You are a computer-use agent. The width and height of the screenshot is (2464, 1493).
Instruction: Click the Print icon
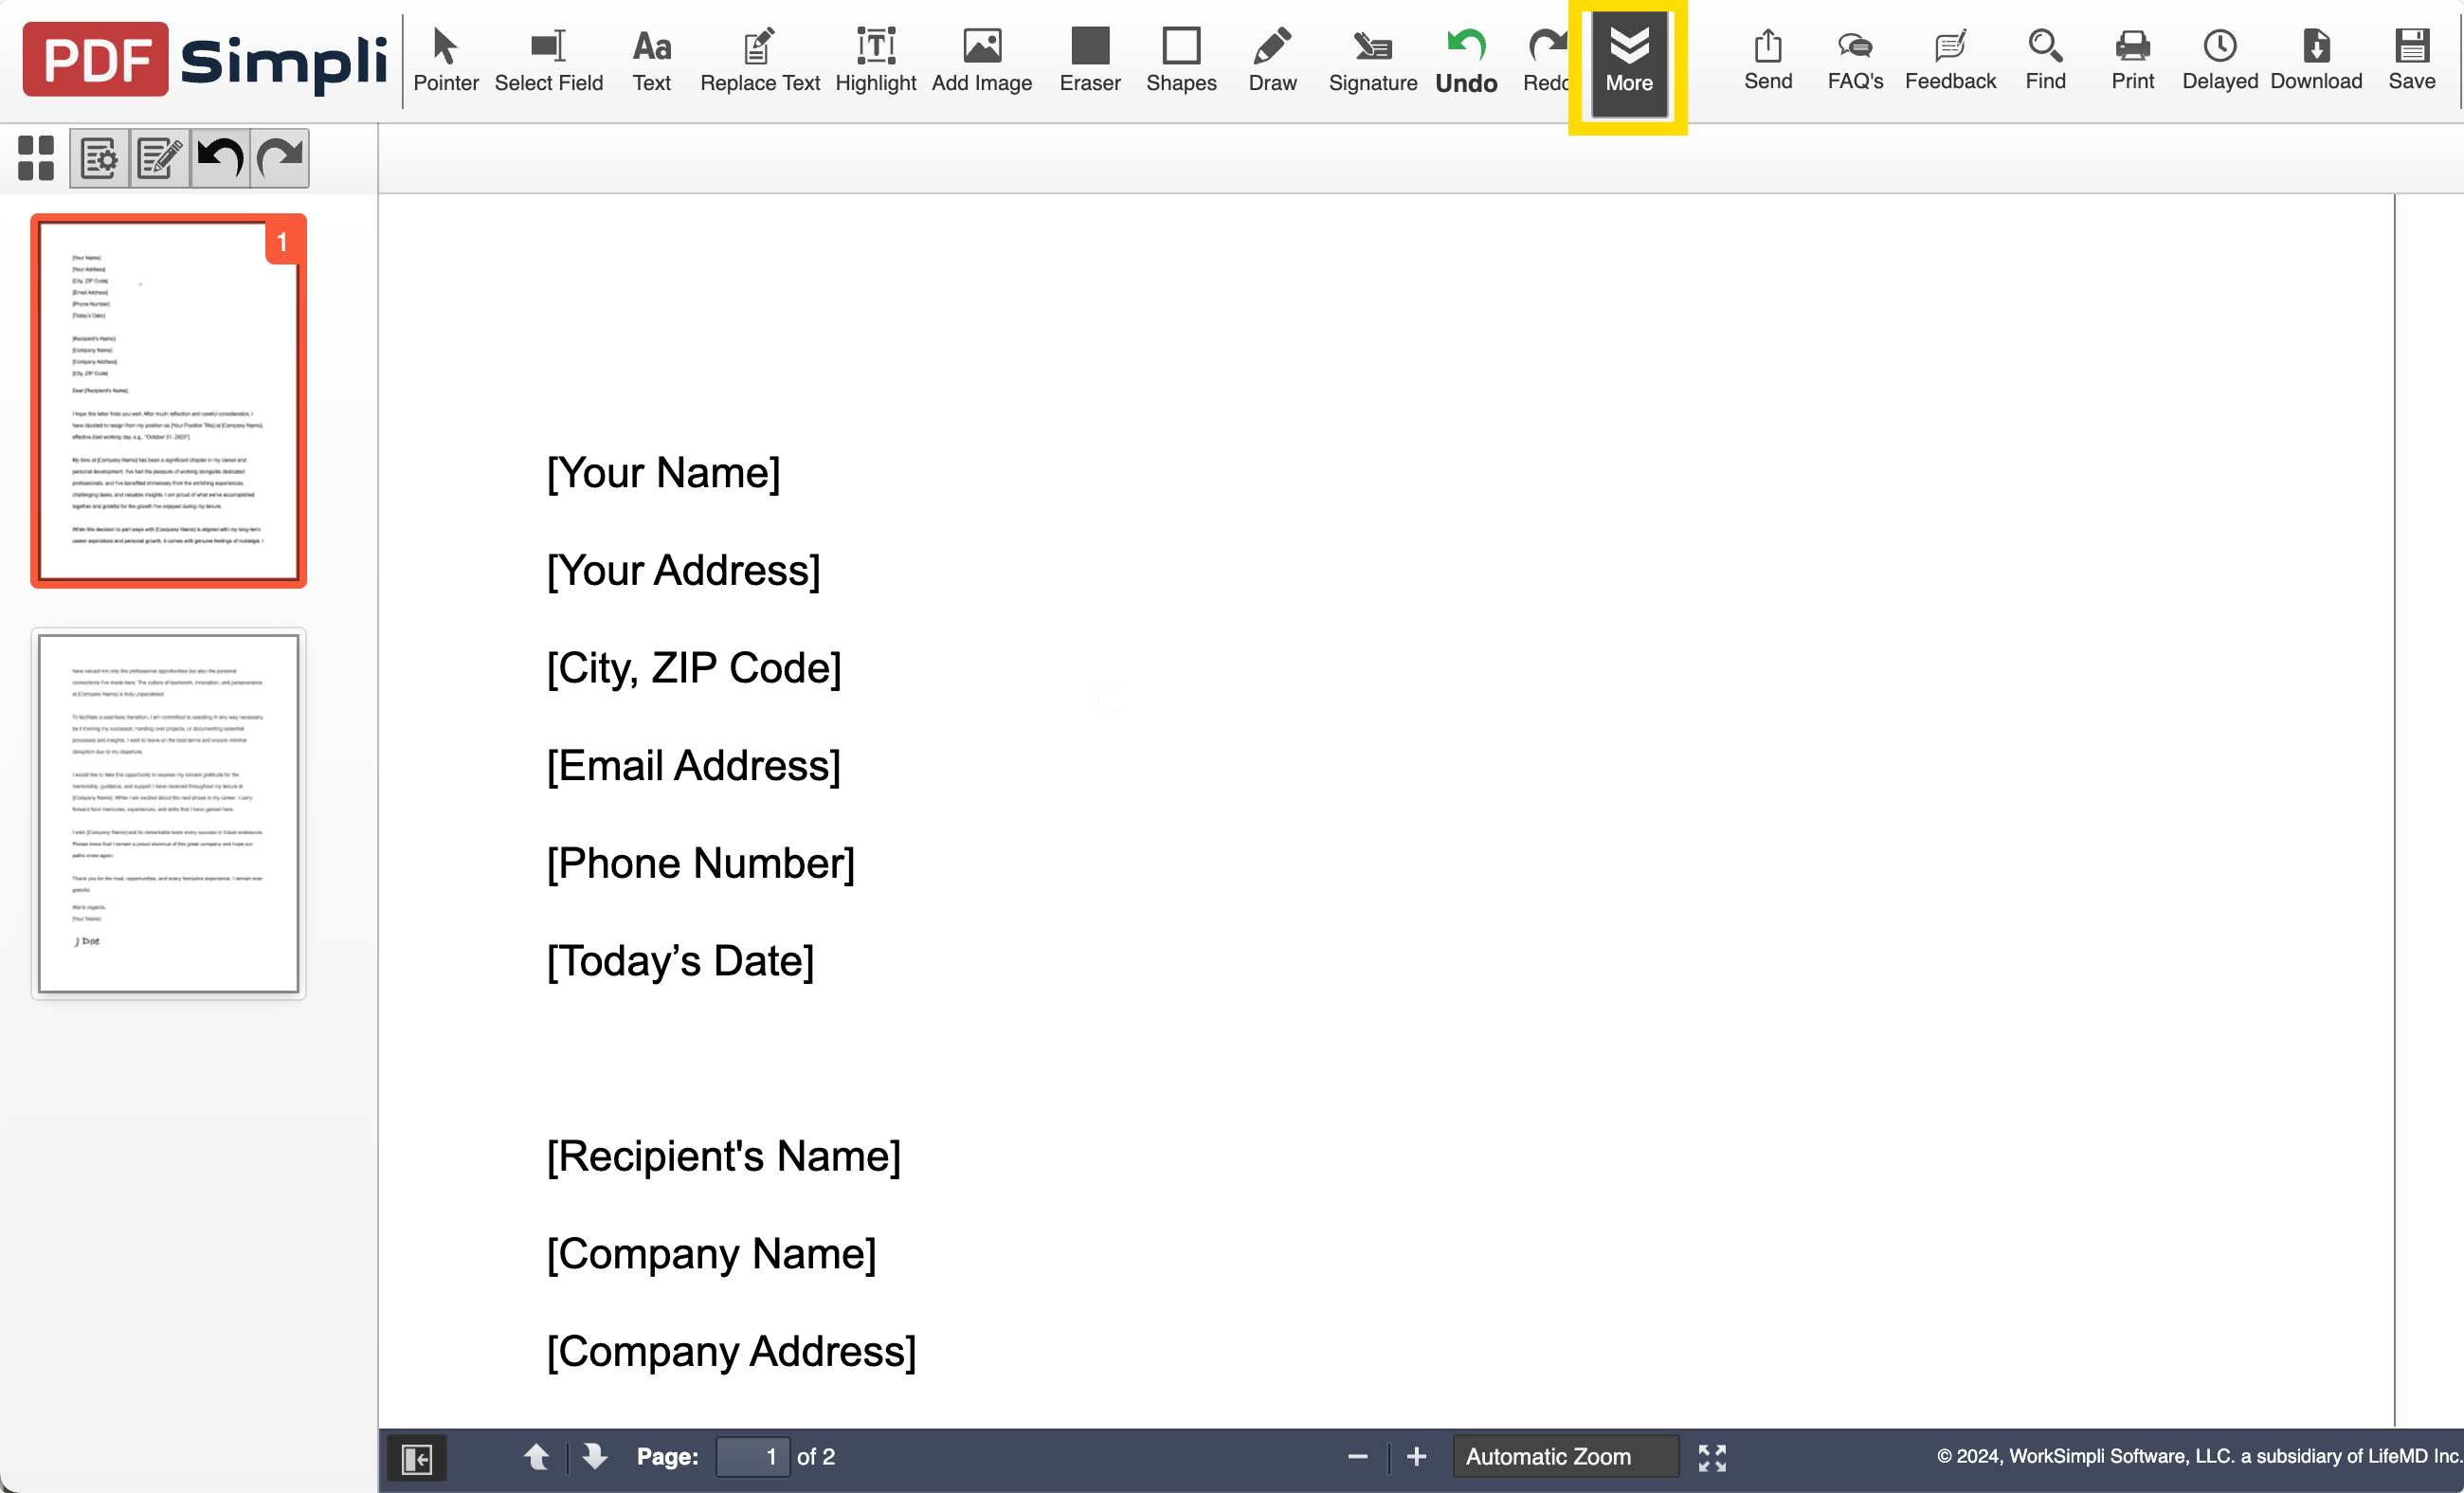click(2131, 60)
